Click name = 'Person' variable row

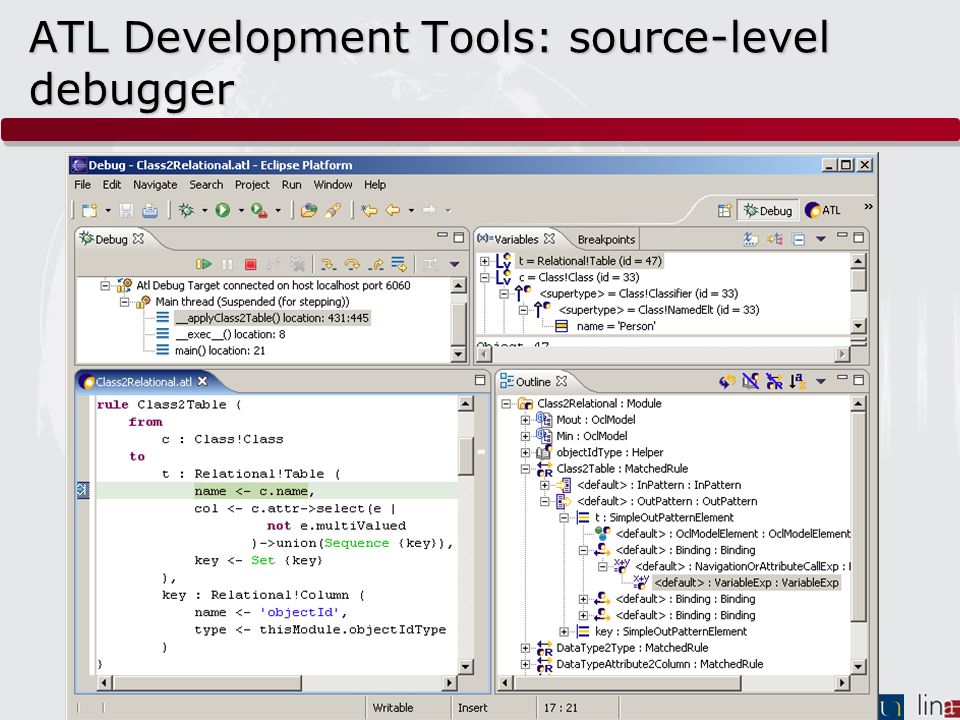tap(616, 326)
